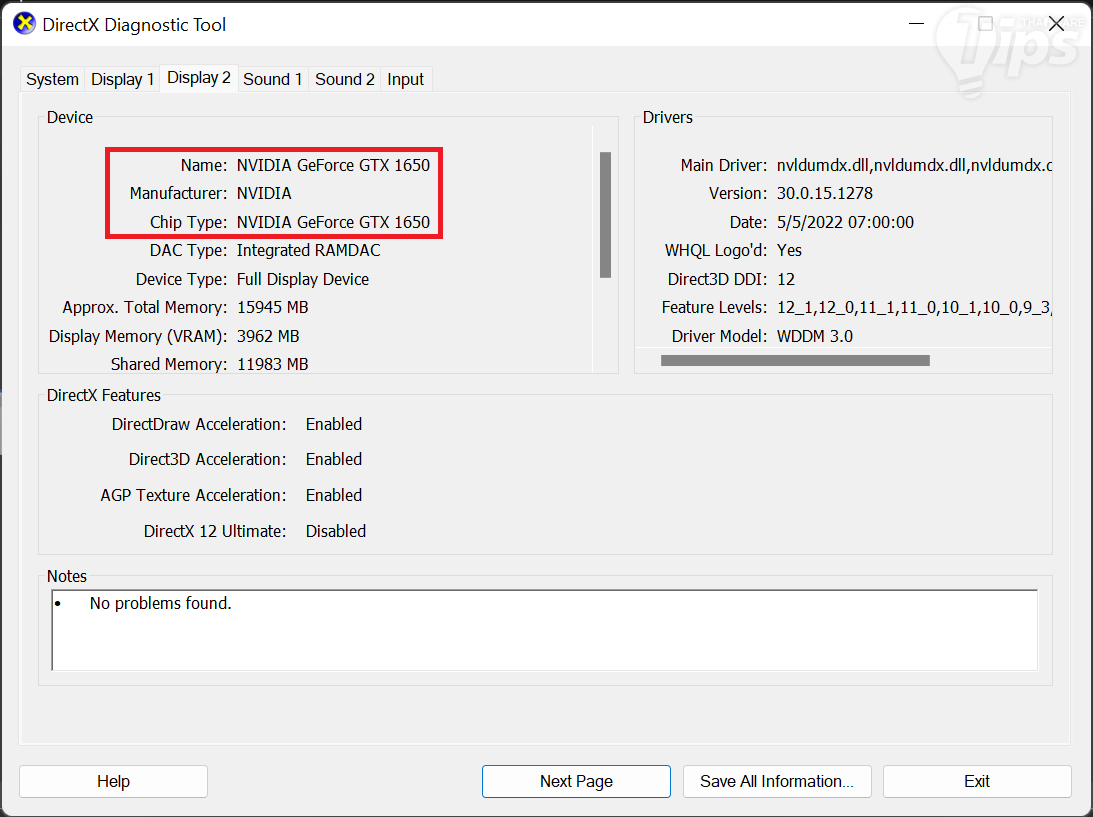Click the Feature Levels label
The height and width of the screenshot is (817, 1093).
pyautogui.click(x=714, y=307)
